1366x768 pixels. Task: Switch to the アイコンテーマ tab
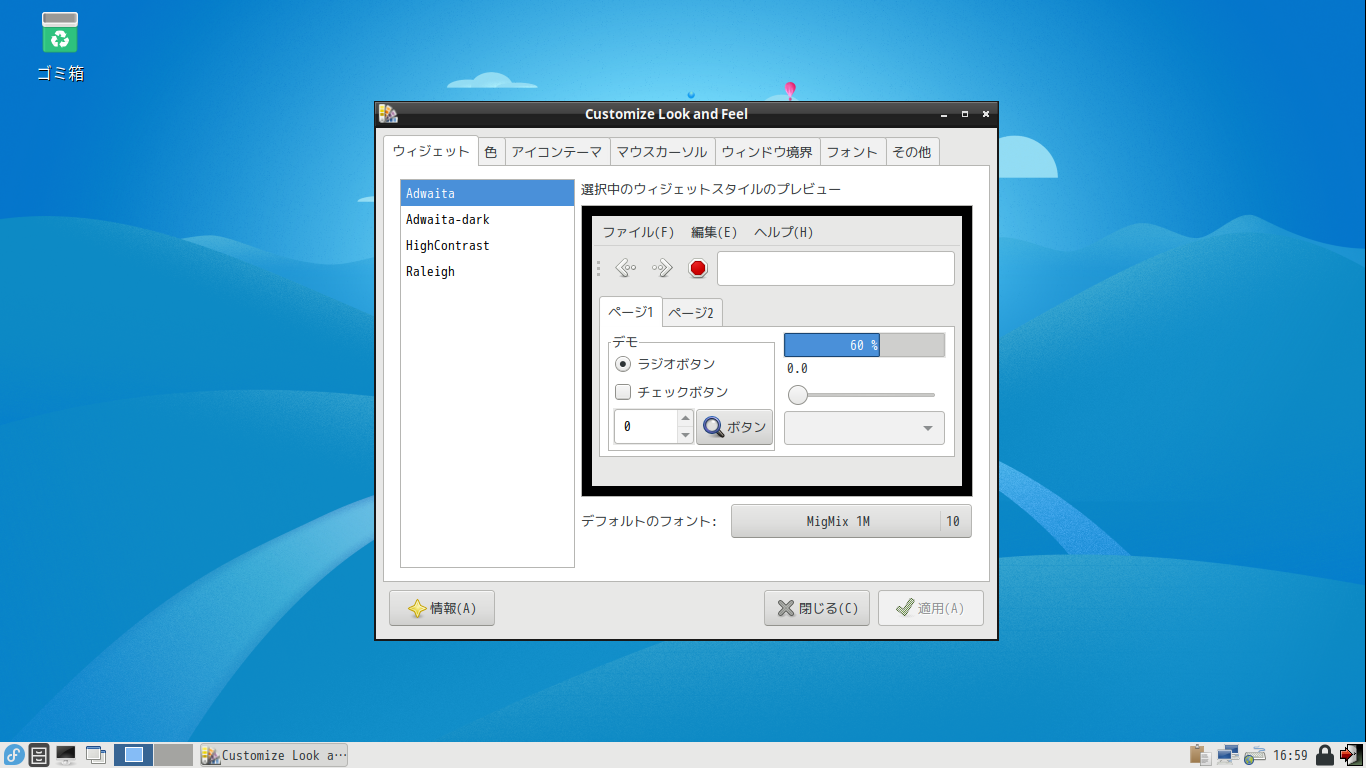pyautogui.click(x=557, y=152)
